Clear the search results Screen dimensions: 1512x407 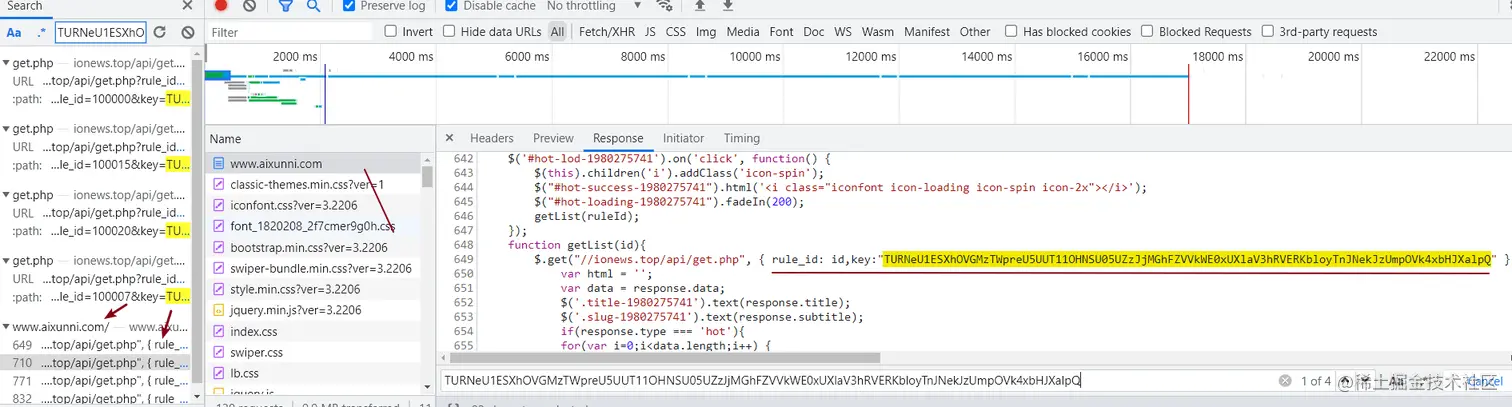pyautogui.click(x=187, y=32)
